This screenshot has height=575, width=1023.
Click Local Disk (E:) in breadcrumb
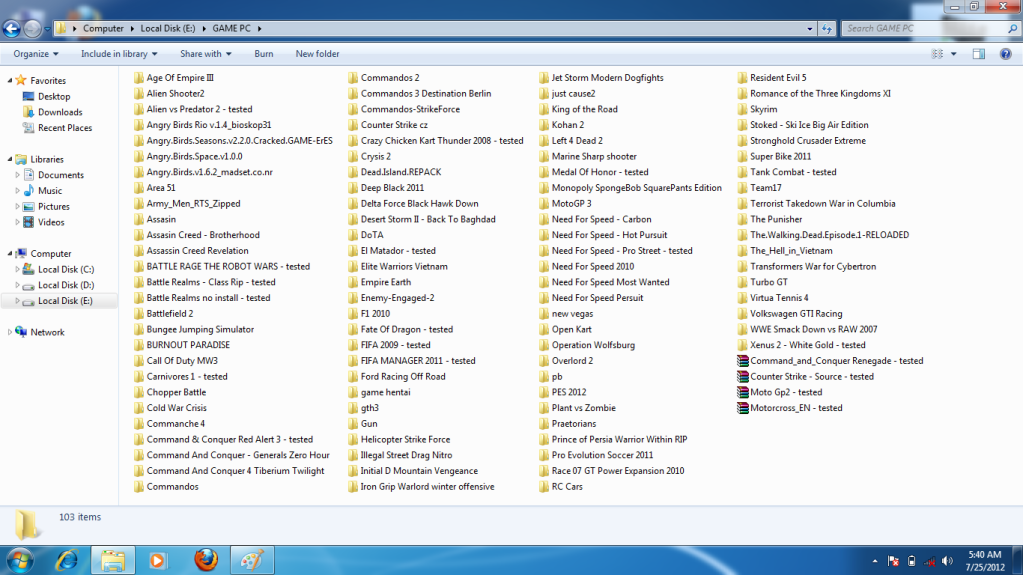(x=168, y=29)
